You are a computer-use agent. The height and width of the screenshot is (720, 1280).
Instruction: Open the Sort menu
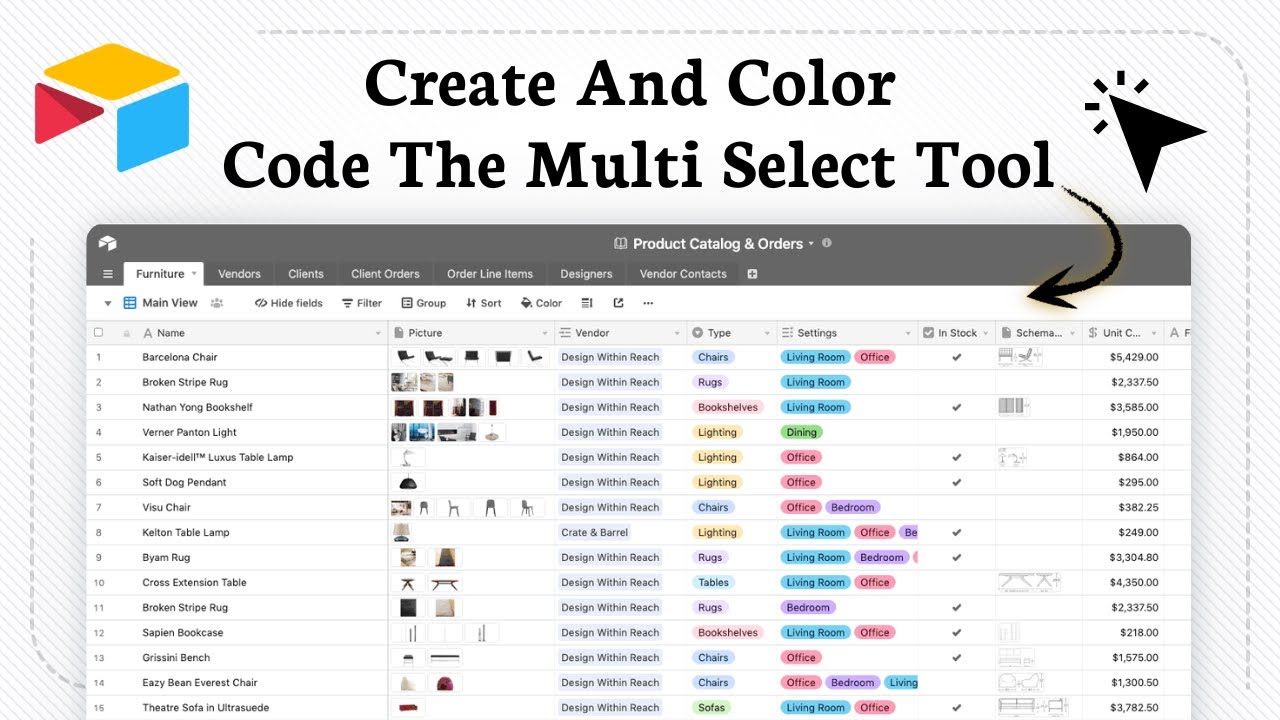click(484, 303)
